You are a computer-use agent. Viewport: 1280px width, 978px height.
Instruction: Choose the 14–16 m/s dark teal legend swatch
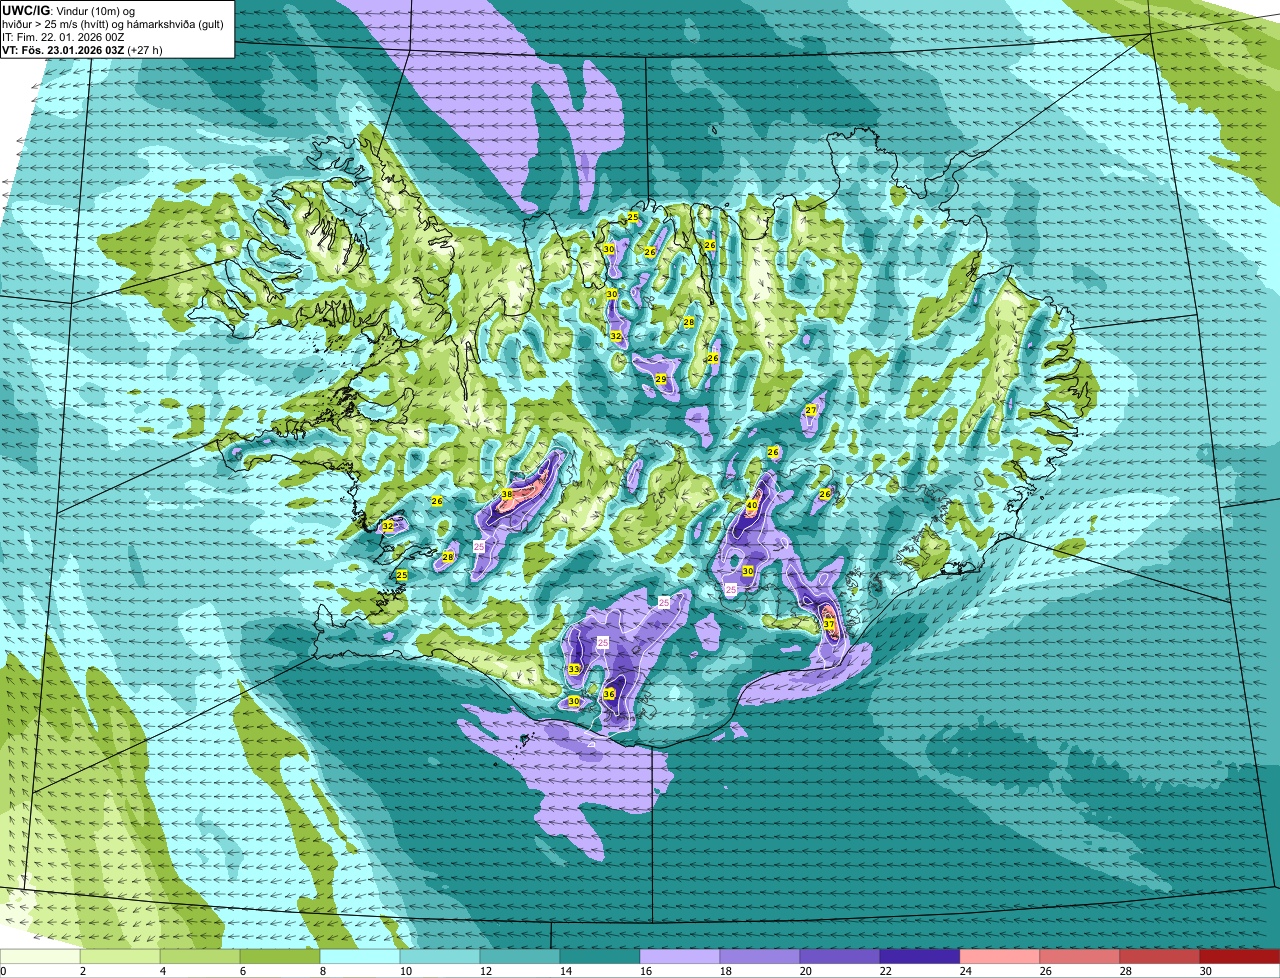pyautogui.click(x=600, y=956)
